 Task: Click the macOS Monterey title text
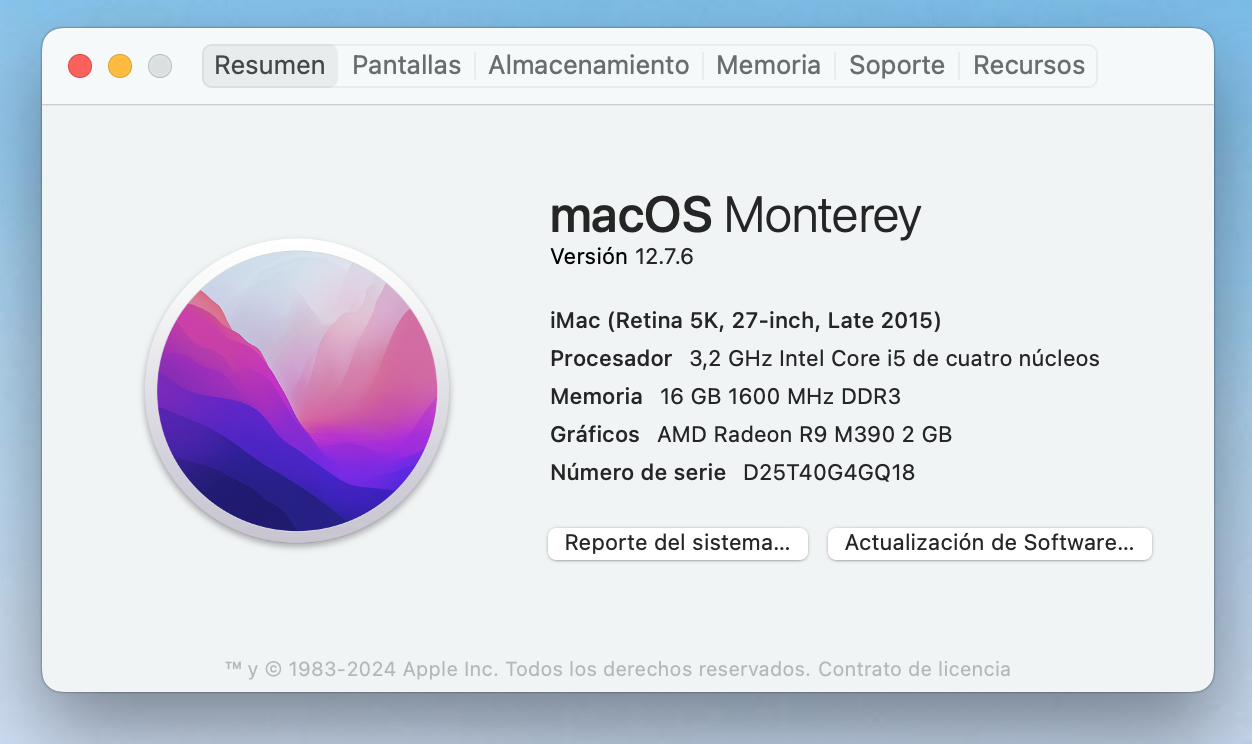735,215
